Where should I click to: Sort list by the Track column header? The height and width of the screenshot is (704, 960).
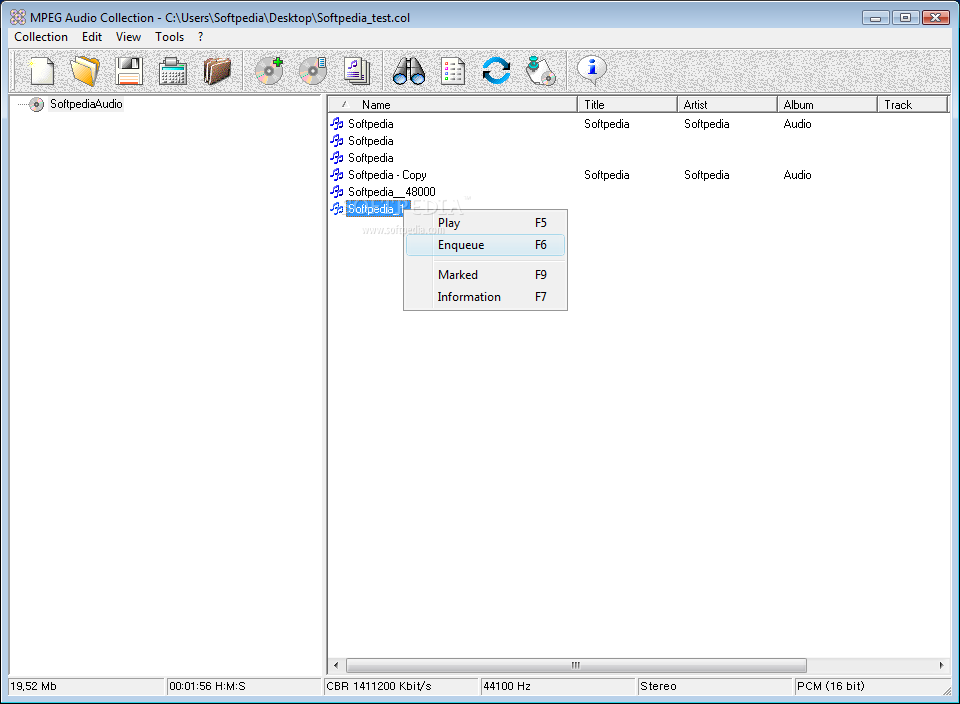coord(912,105)
